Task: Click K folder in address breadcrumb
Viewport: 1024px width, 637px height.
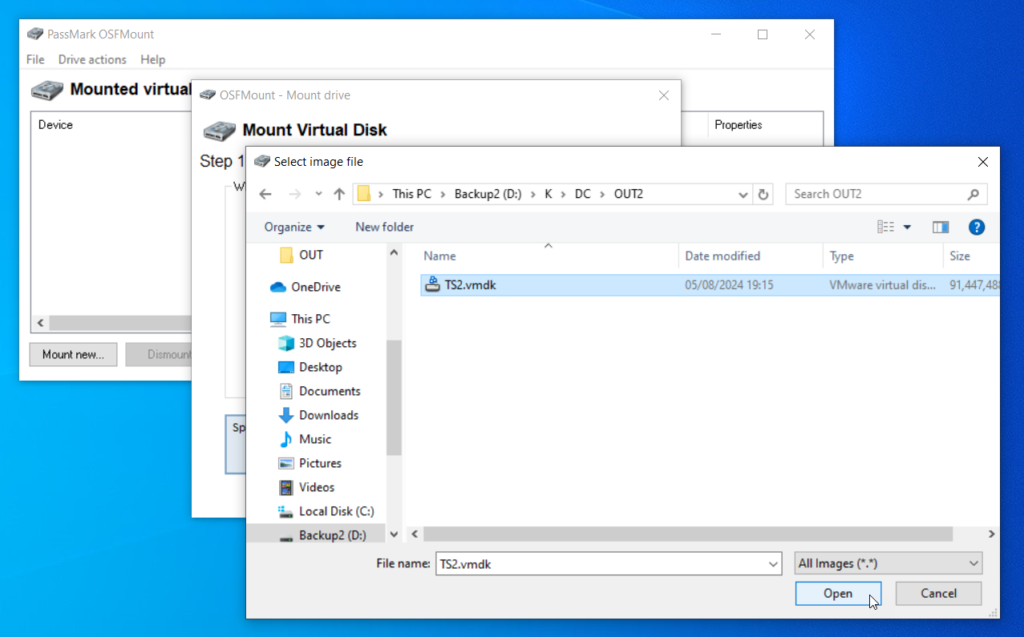Action: coord(548,194)
